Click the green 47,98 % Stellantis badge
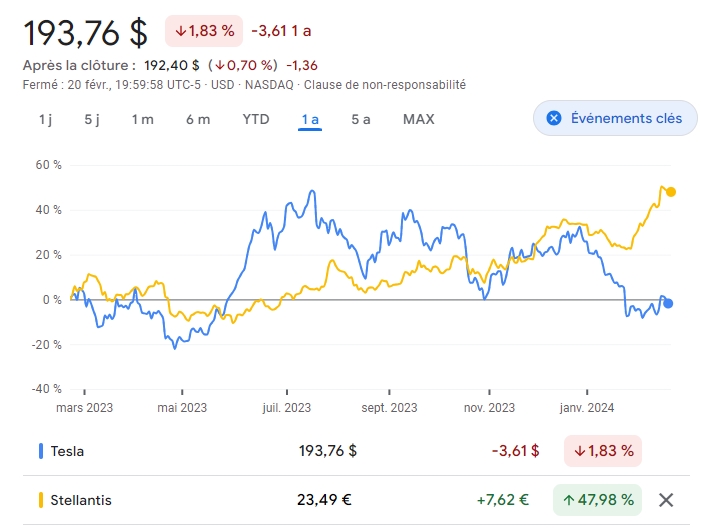Image resolution: width=701 pixels, height=531 pixels. [x=597, y=500]
